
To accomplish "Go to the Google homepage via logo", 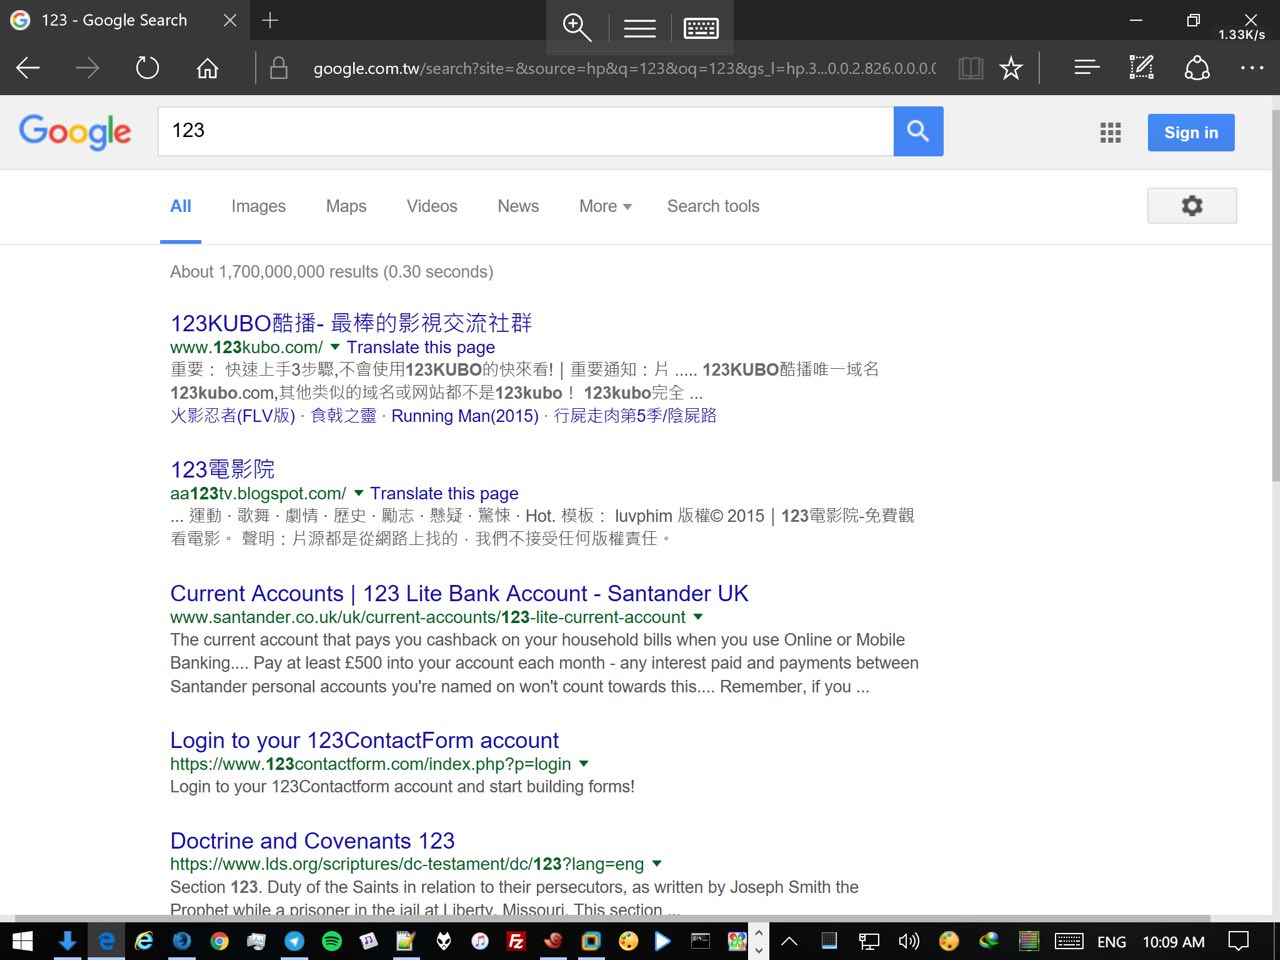I will tap(75, 132).
